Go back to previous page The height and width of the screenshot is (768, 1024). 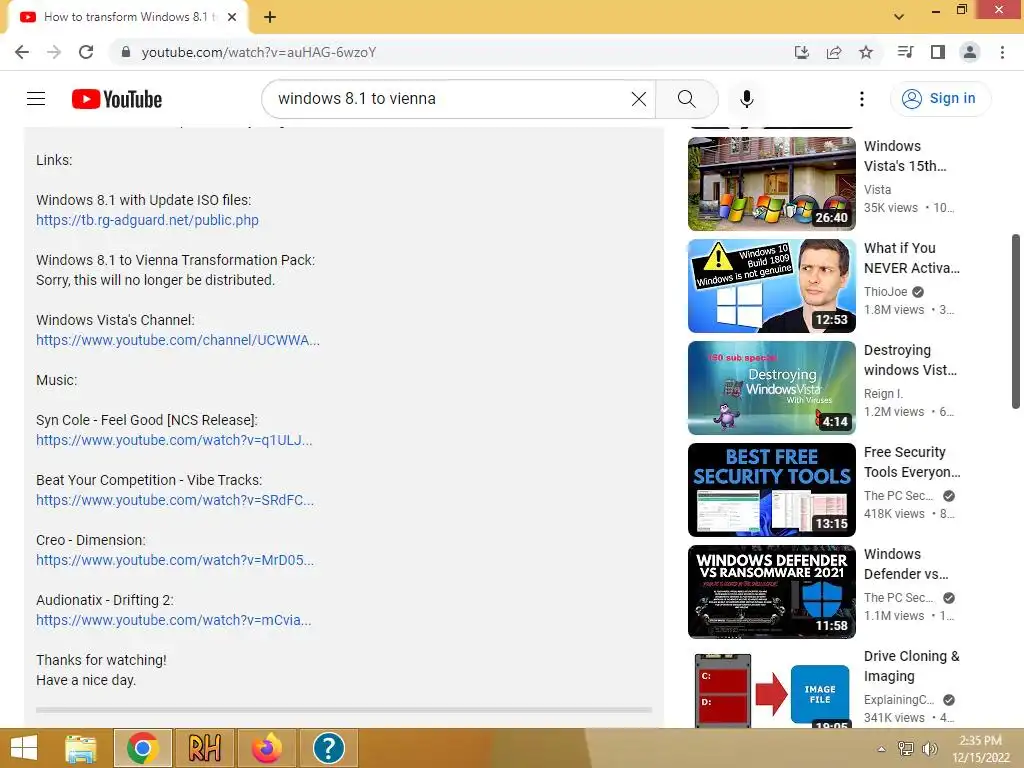[x=22, y=52]
